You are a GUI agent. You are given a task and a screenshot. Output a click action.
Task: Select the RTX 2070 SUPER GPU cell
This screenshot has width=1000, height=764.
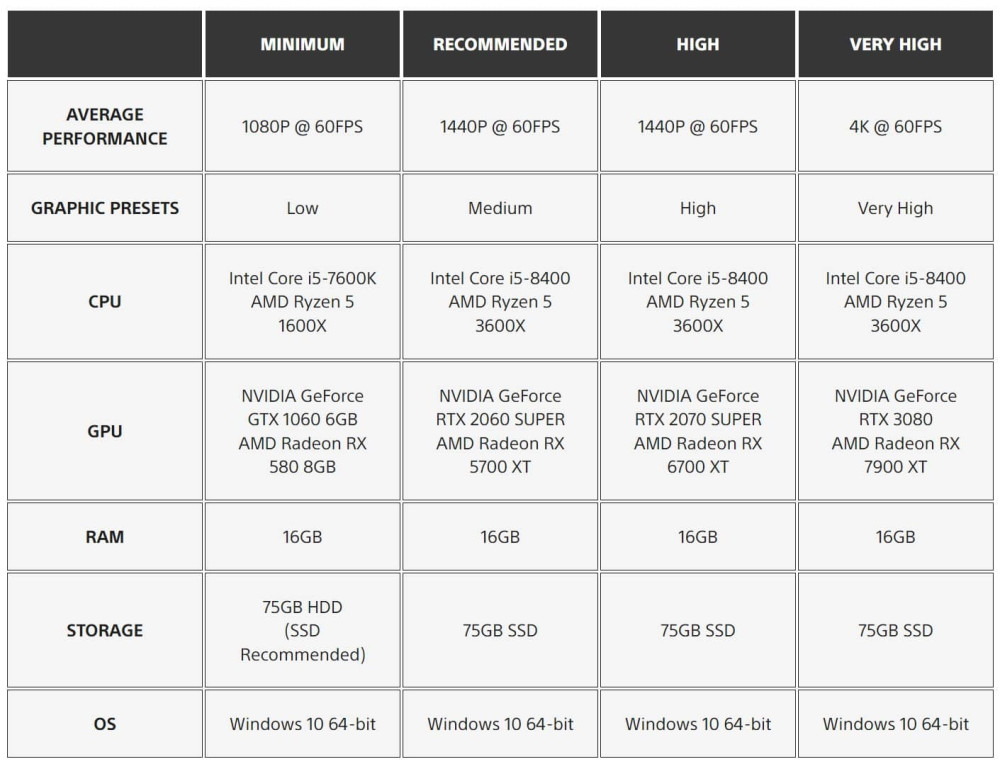698,431
